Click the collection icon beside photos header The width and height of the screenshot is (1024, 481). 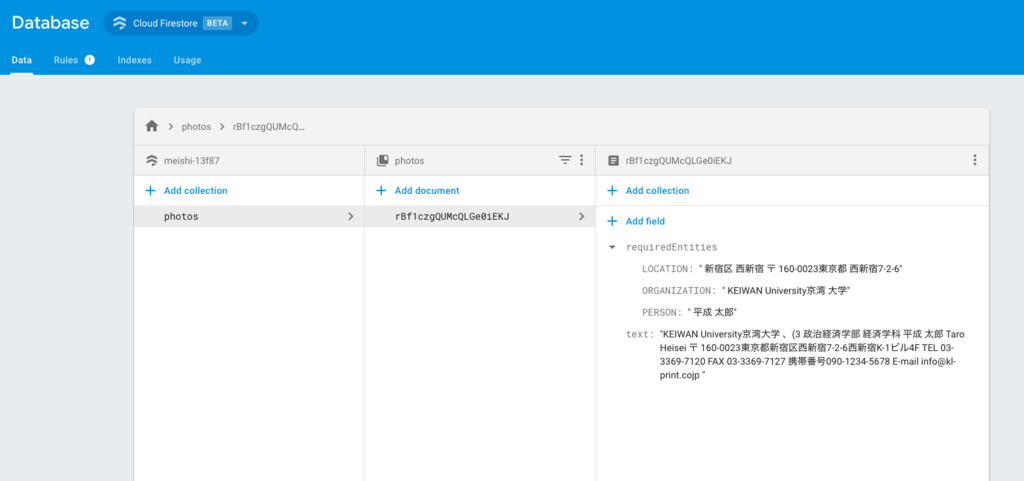[383, 160]
